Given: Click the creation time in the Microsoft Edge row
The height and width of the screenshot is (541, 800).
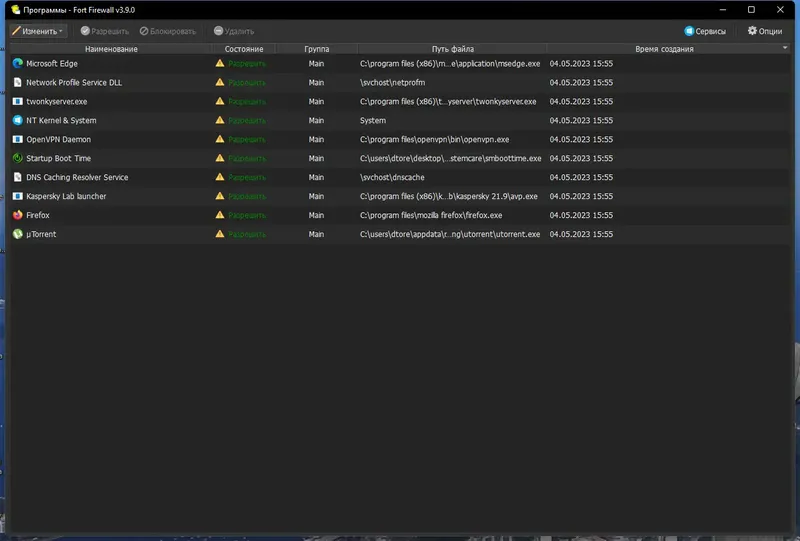Looking at the screenshot, I should [x=581, y=64].
